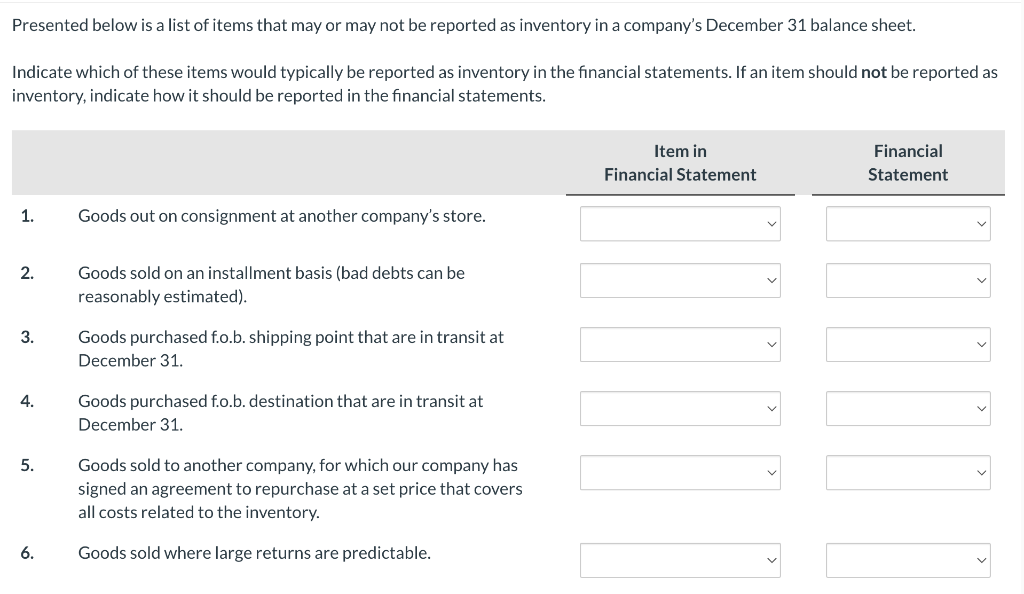The height and width of the screenshot is (594, 1024).
Task: Open Item in Financial Statement dropdown for consignment goods
Action: point(680,224)
